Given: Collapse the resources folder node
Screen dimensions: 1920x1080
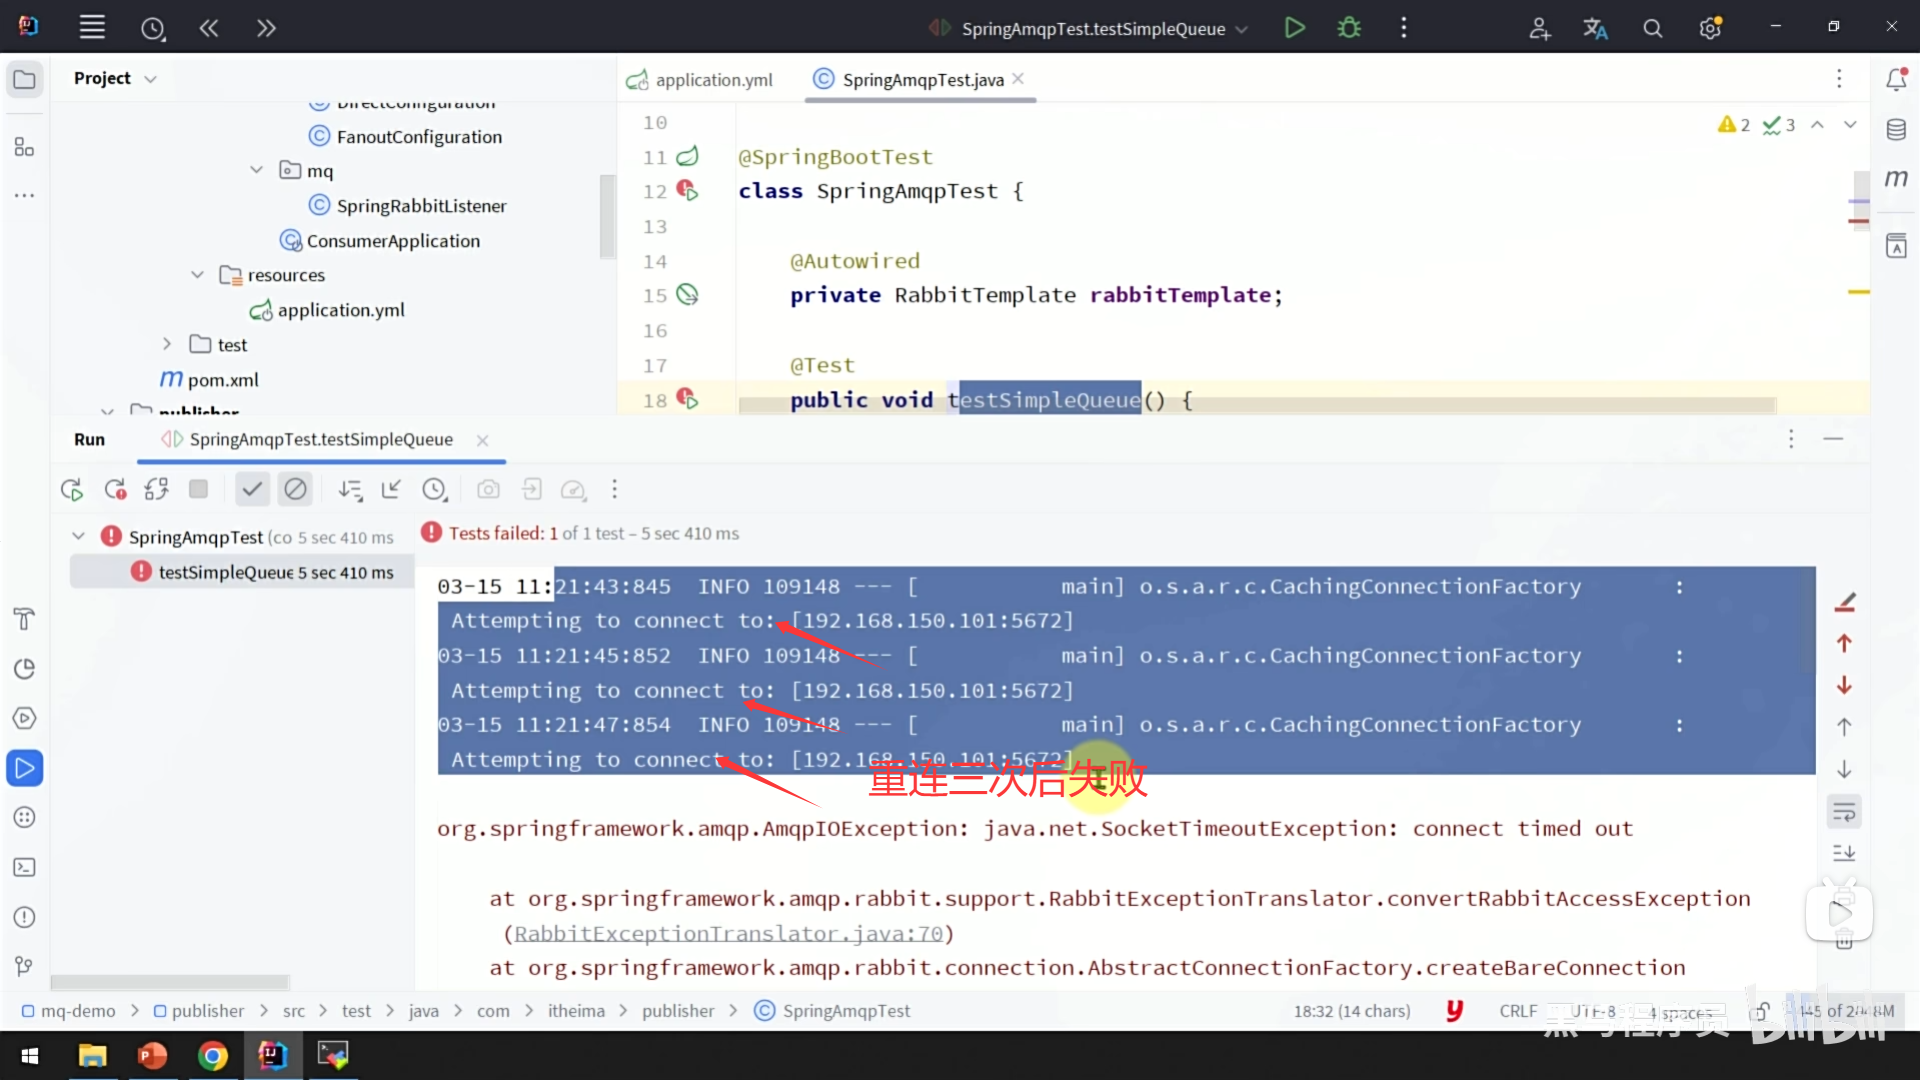Looking at the screenshot, I should [x=197, y=275].
